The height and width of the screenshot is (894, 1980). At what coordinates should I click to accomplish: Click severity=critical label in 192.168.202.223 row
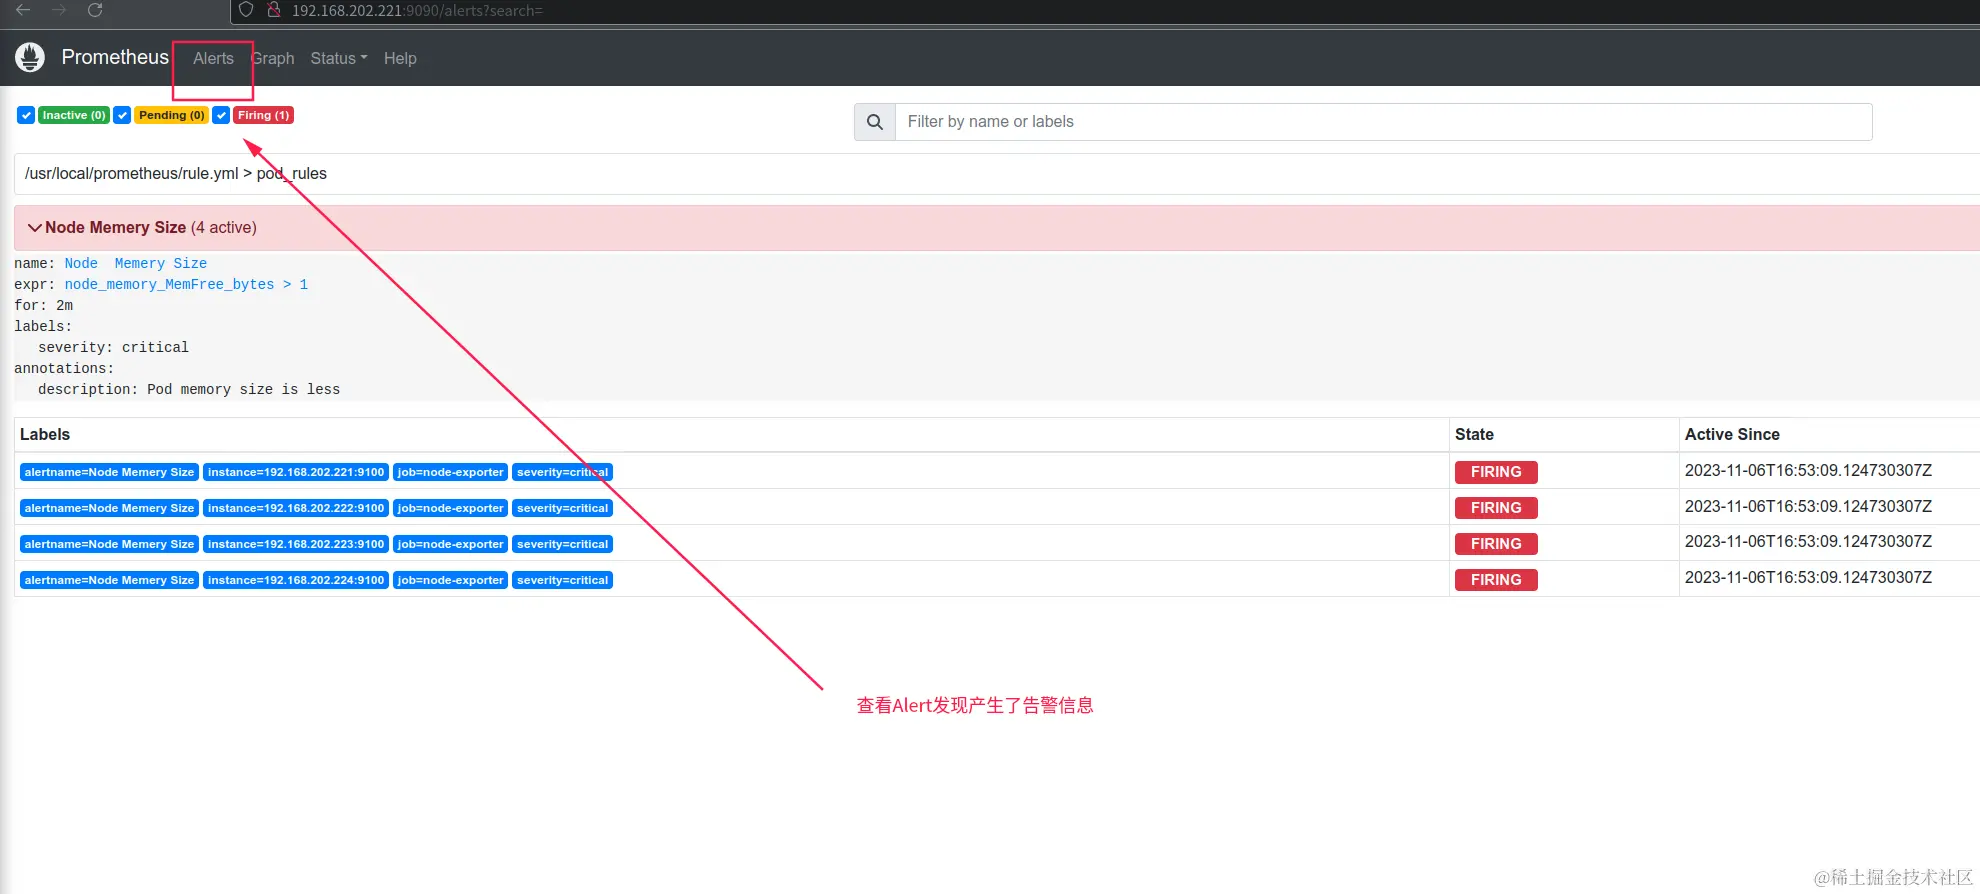click(x=562, y=544)
